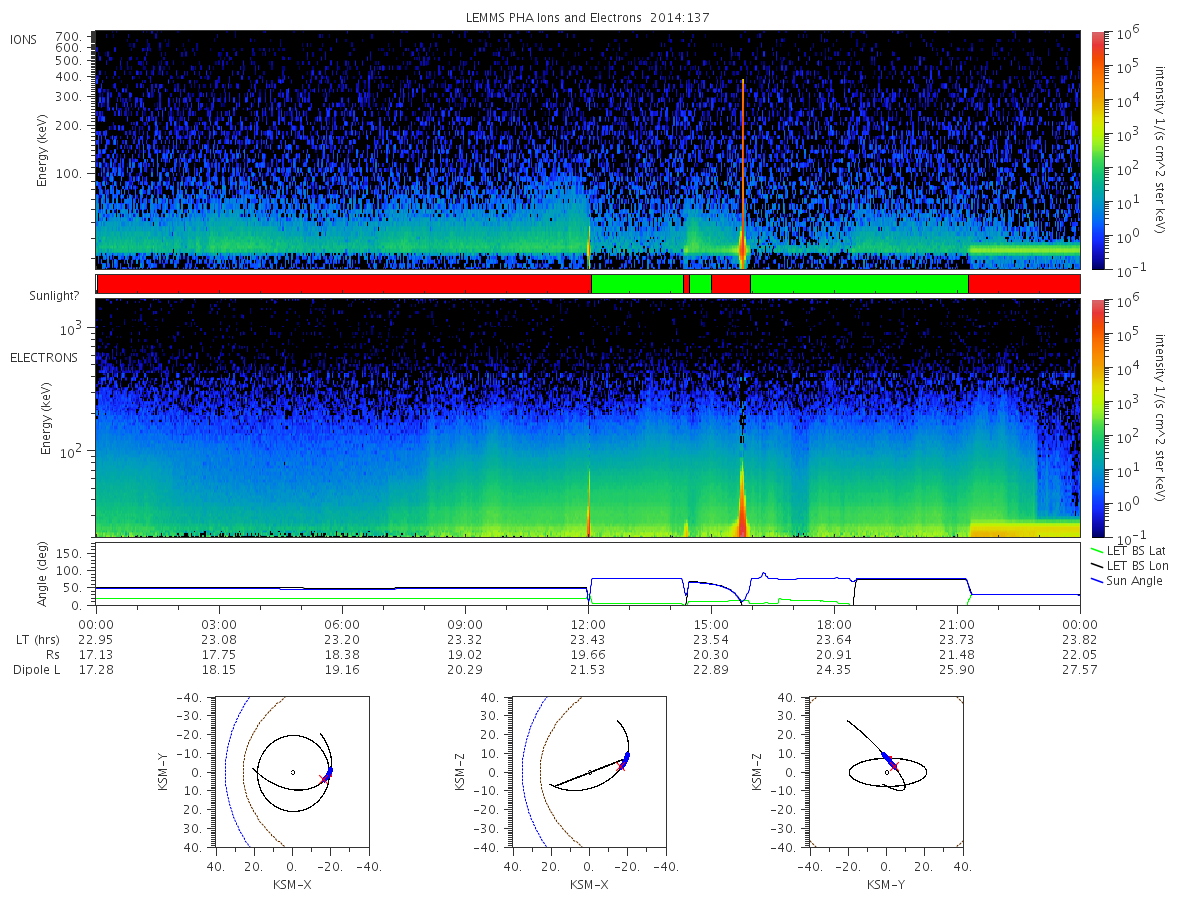Click the long green Sunlight bar segment
1200x900 pixels.
point(859,284)
